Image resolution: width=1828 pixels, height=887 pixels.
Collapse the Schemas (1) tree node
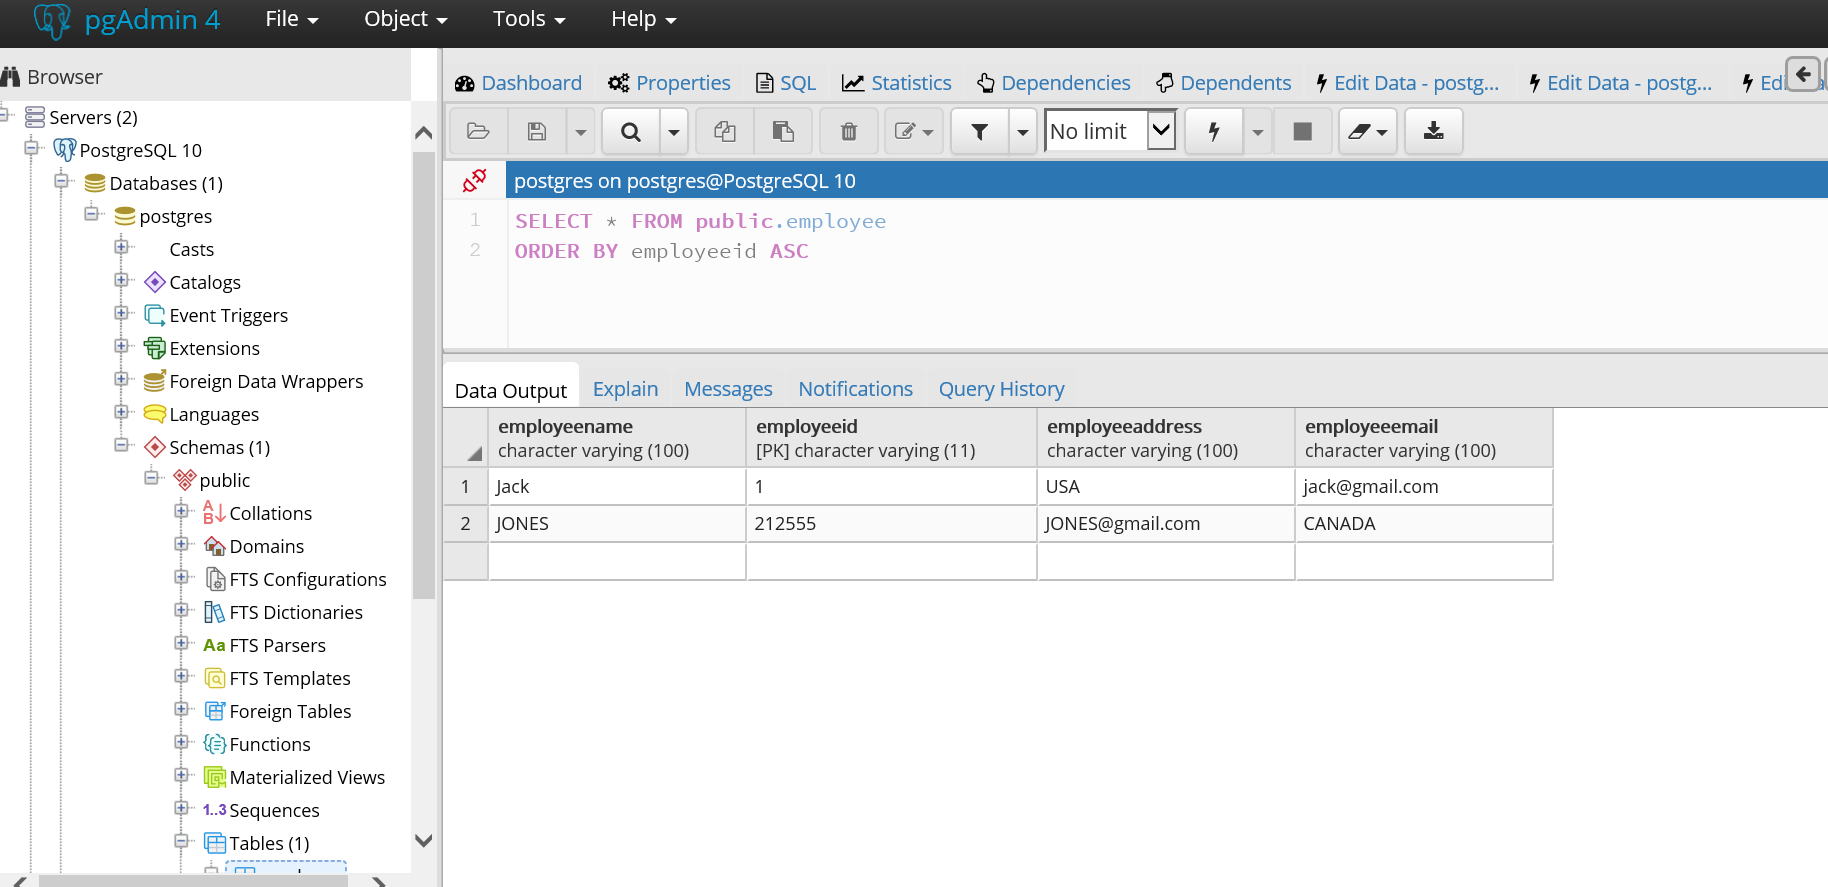click(121, 446)
